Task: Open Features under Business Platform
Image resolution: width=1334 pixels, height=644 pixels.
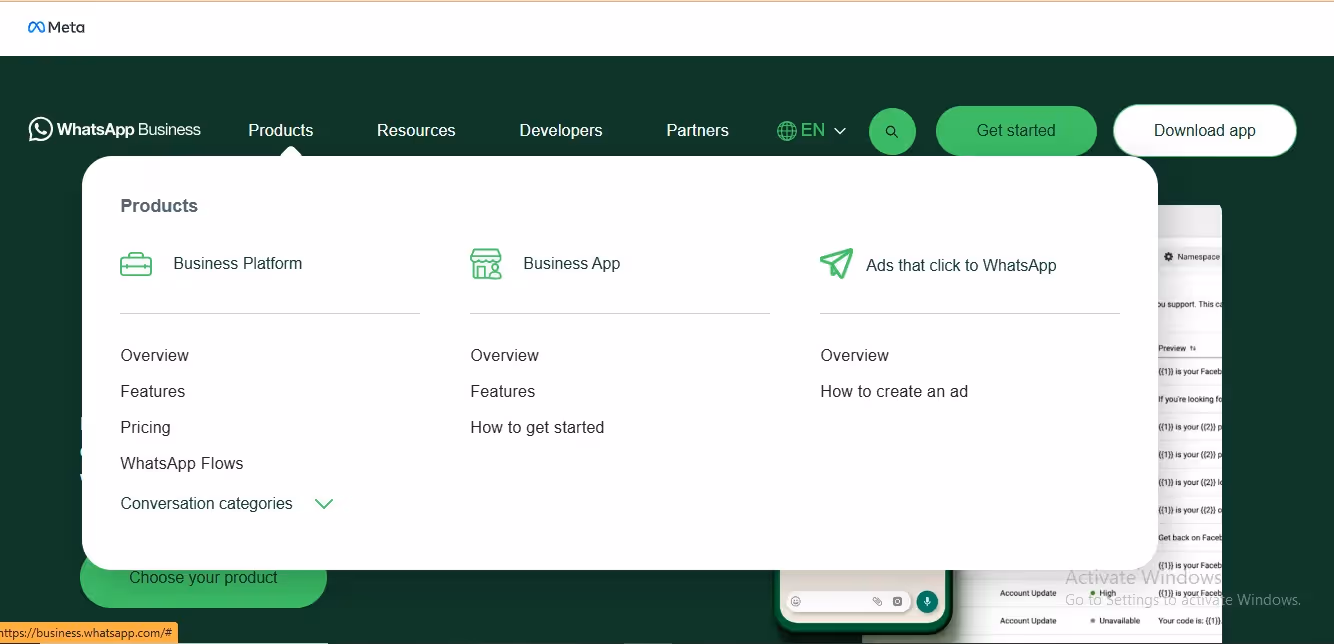Action: [153, 391]
